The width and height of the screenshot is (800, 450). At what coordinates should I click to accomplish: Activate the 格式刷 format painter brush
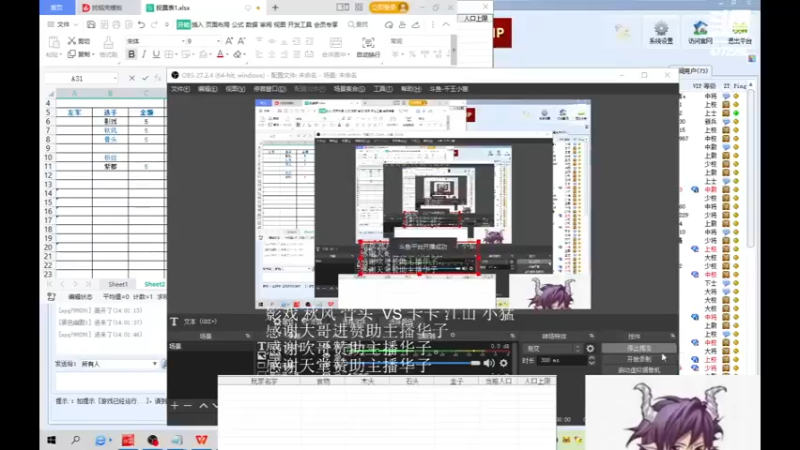(x=108, y=47)
